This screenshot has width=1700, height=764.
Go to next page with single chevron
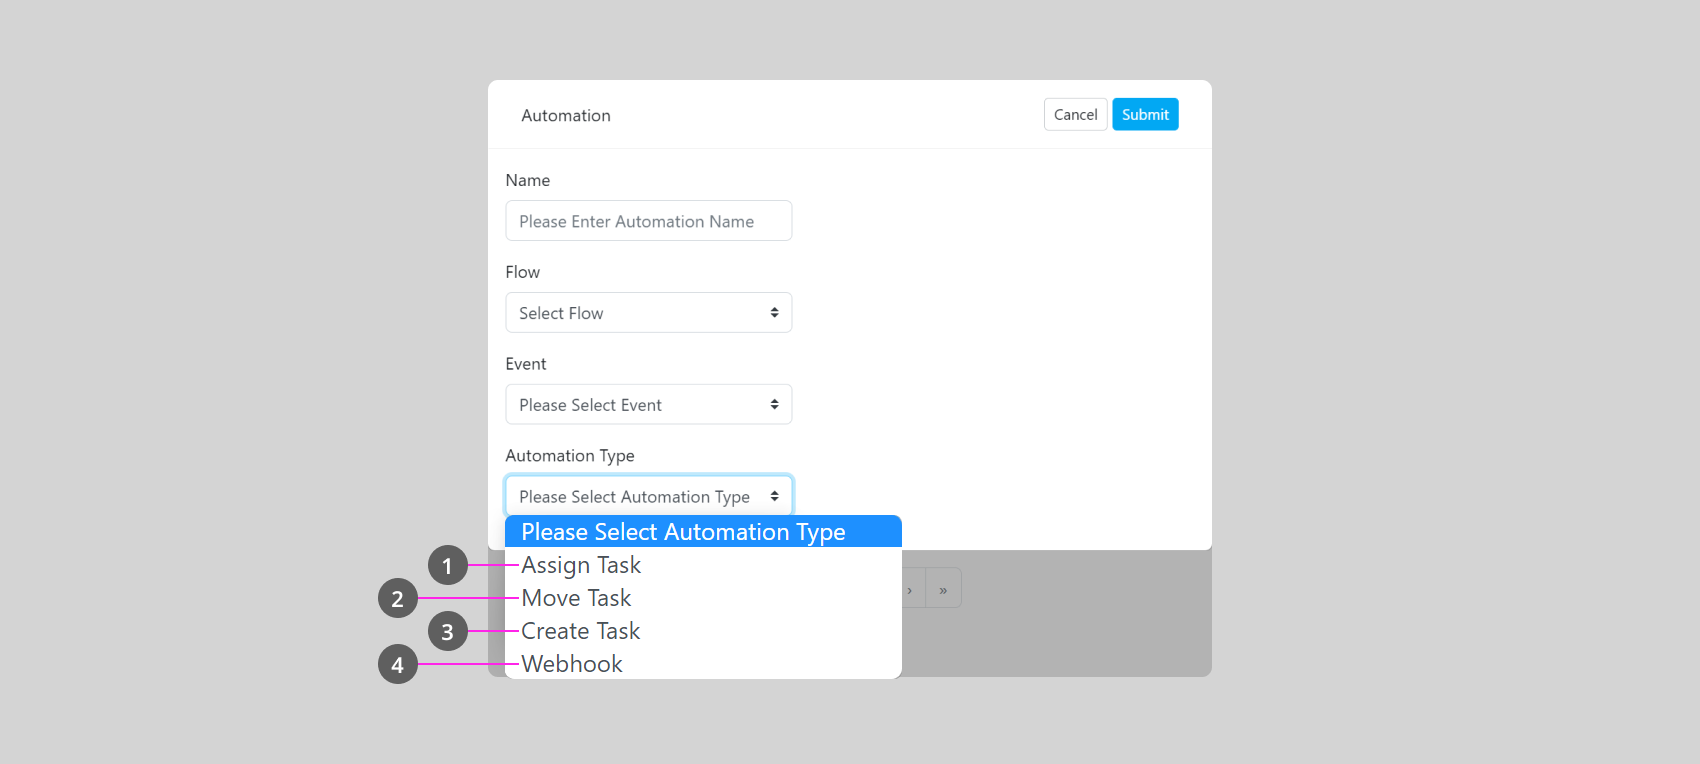[910, 590]
